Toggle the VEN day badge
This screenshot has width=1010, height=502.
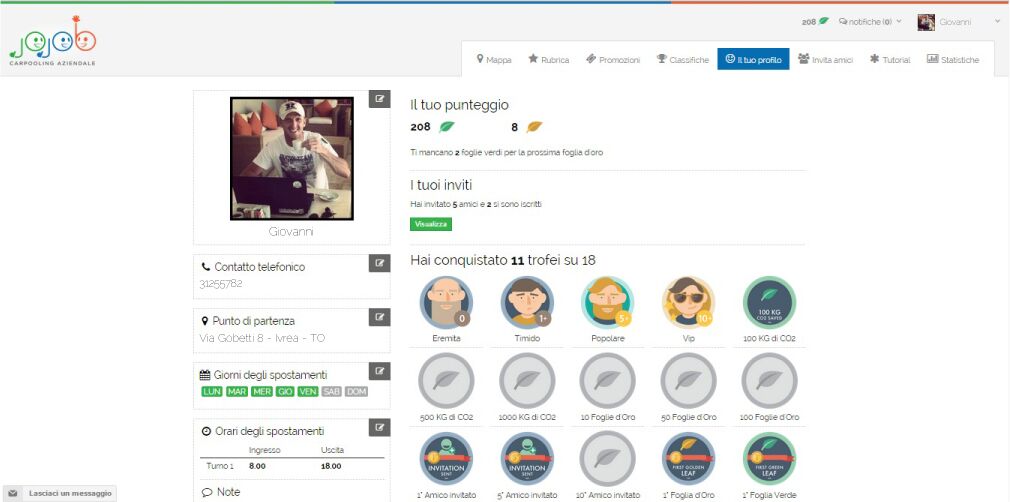(x=307, y=392)
